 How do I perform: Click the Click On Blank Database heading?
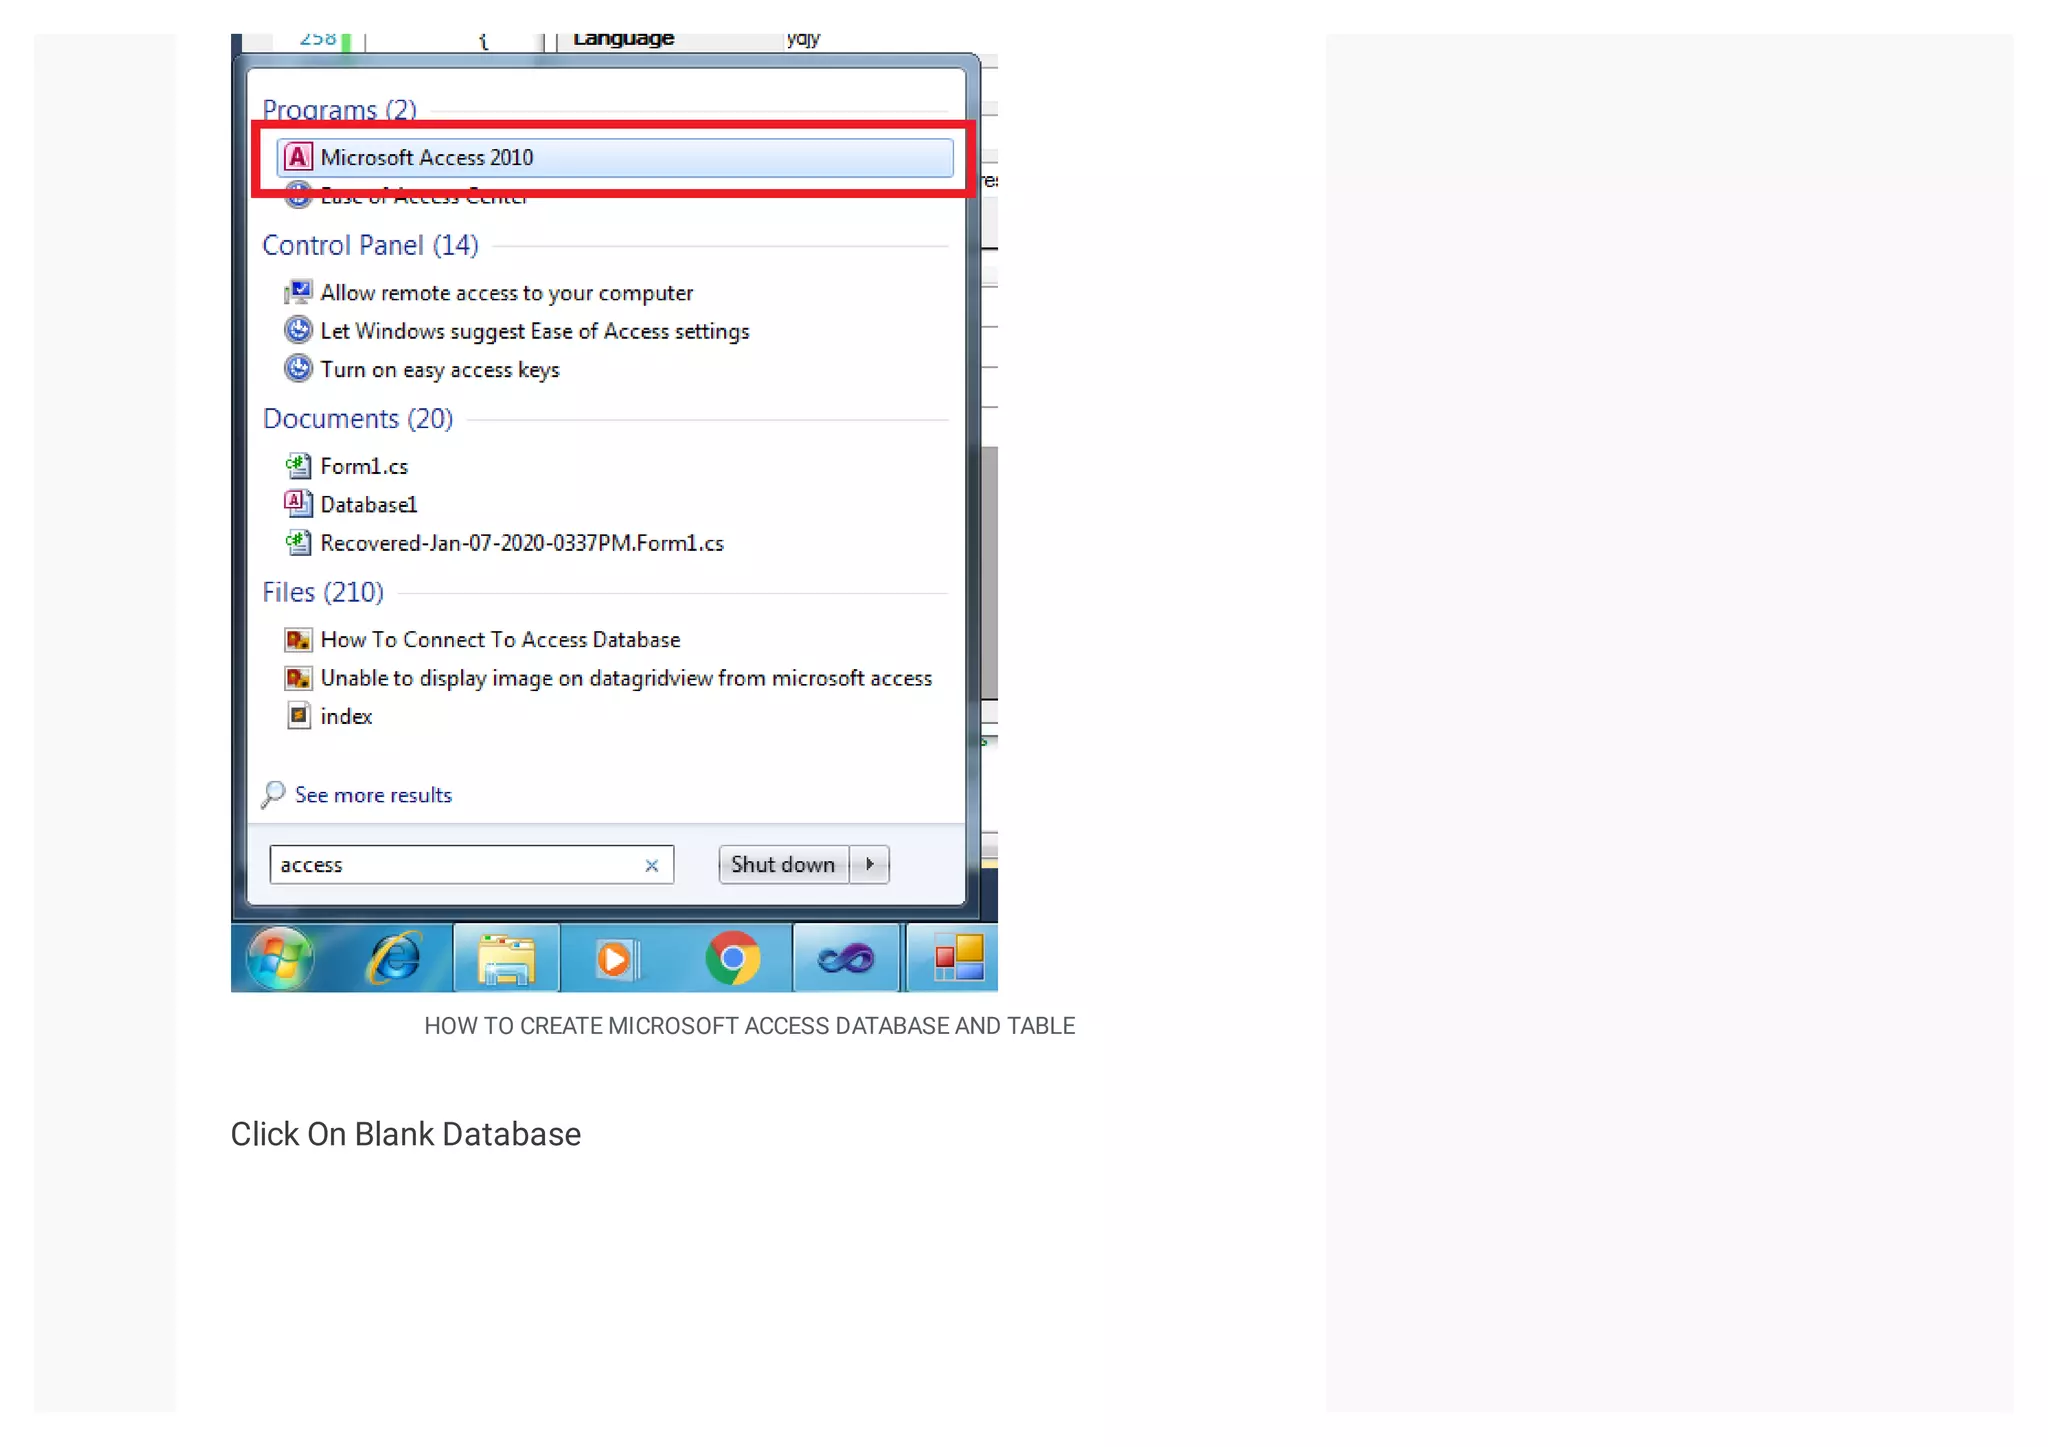pos(406,1135)
